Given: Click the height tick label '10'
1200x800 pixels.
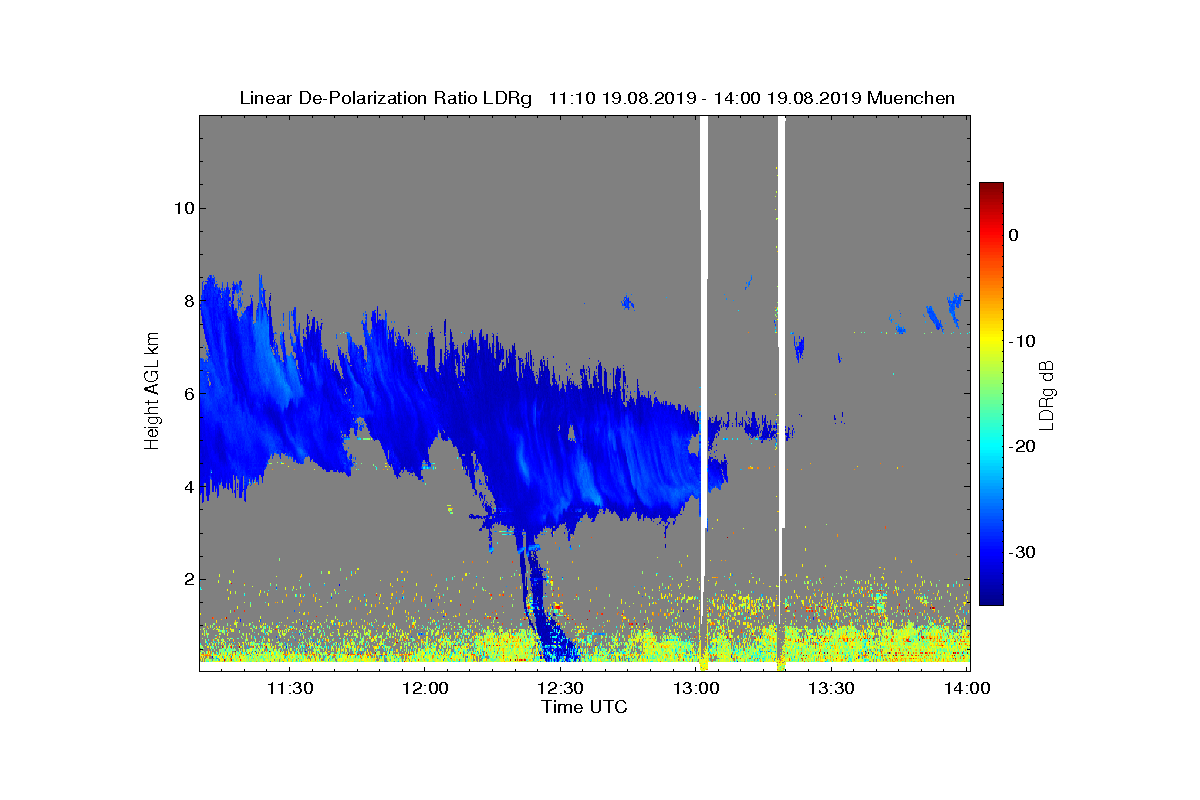Looking at the screenshot, I should (x=184, y=208).
